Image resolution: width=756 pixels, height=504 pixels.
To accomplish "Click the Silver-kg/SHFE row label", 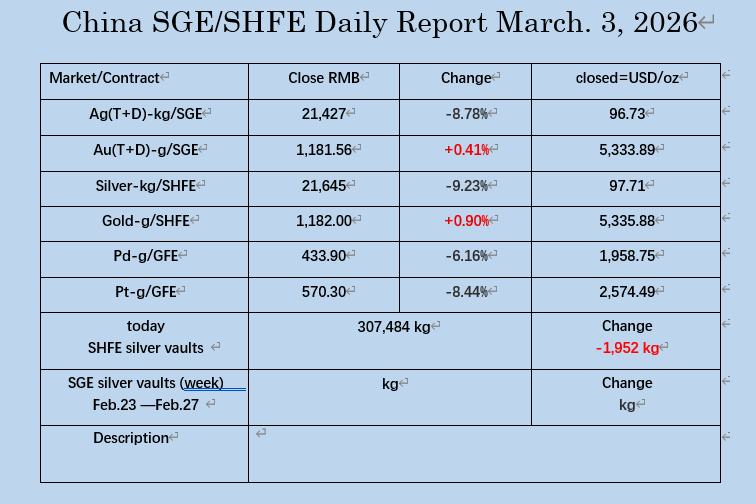I will tap(144, 185).
